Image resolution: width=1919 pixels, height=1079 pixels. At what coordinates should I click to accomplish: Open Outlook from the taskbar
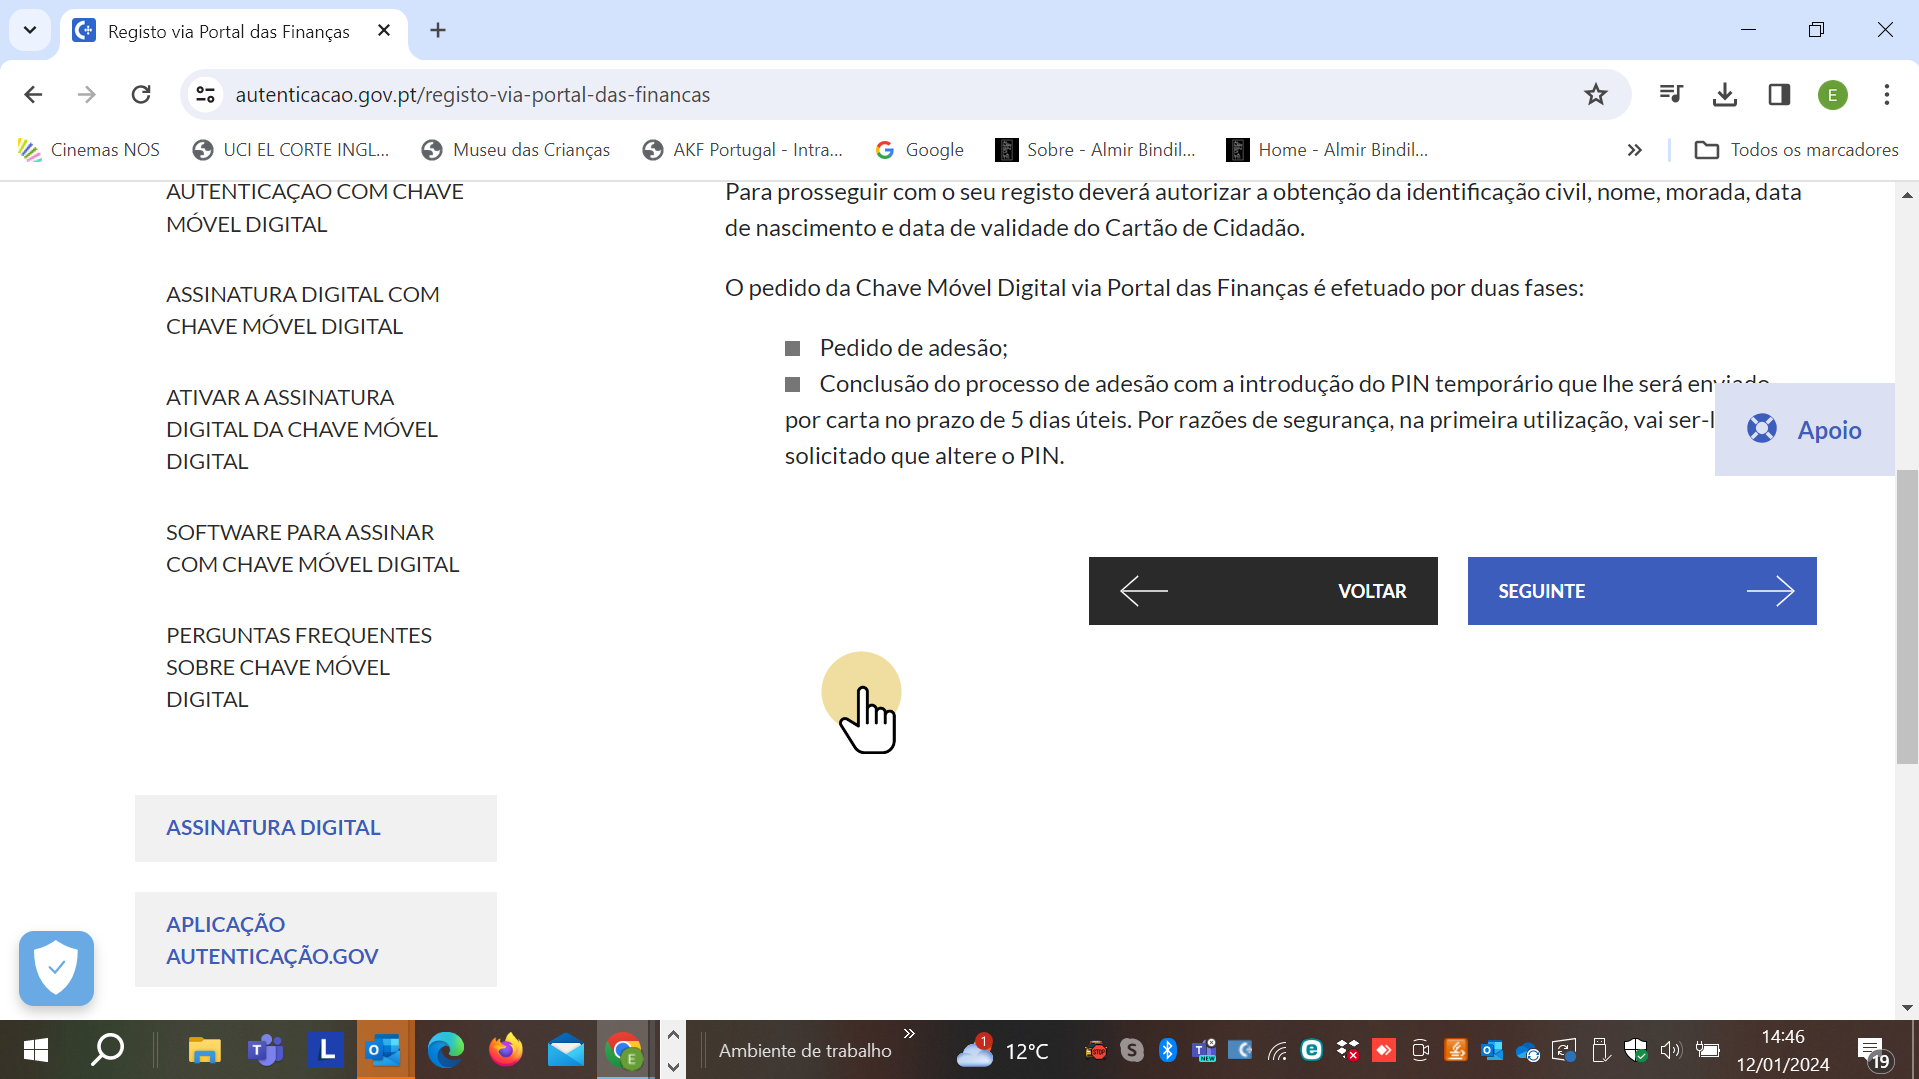pyautogui.click(x=383, y=1051)
